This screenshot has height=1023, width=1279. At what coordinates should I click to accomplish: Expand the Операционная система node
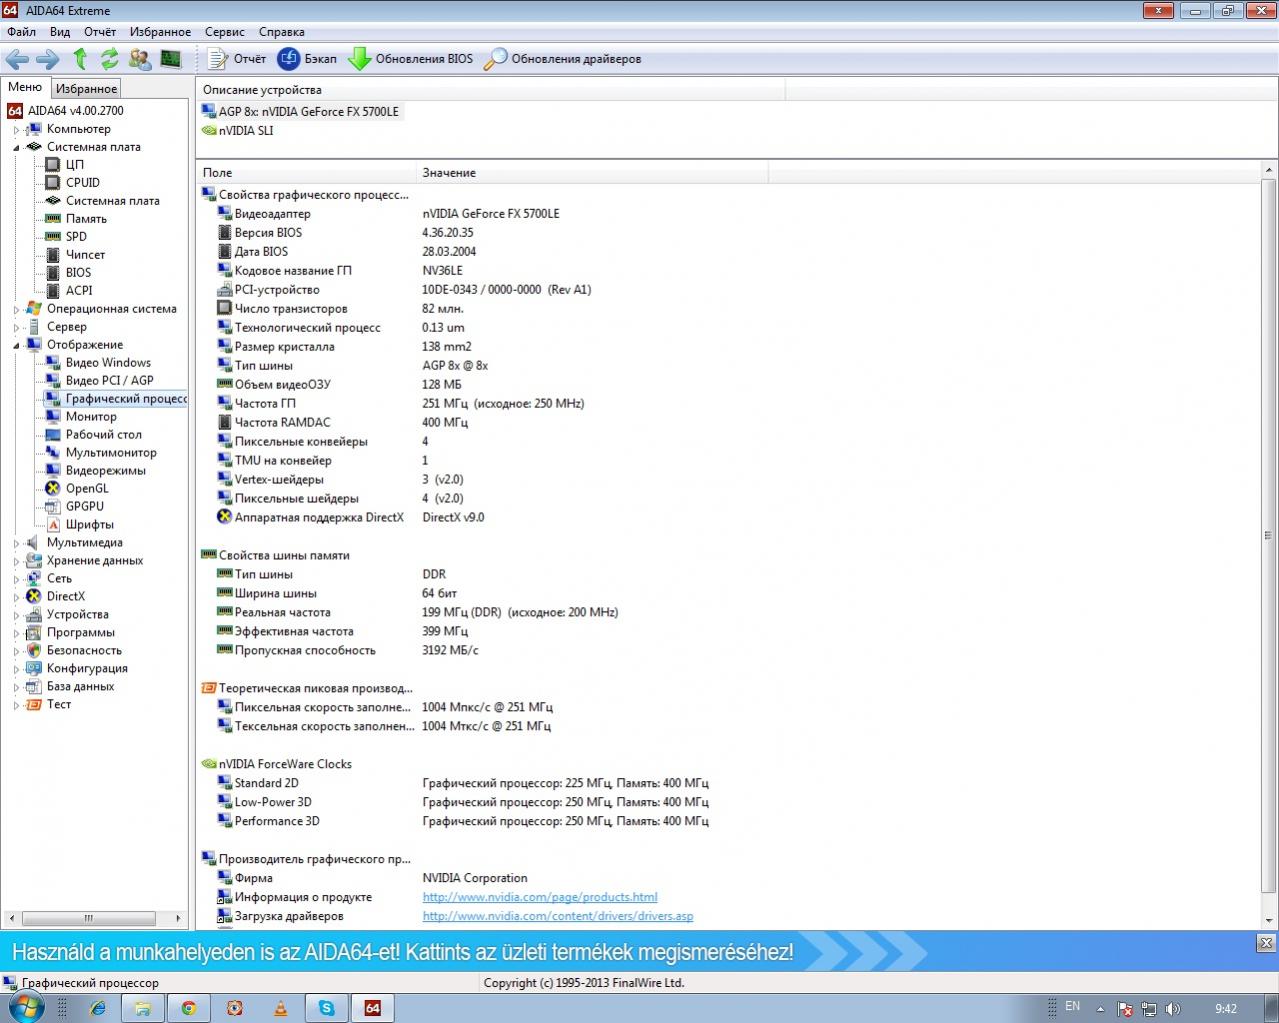click(x=16, y=309)
